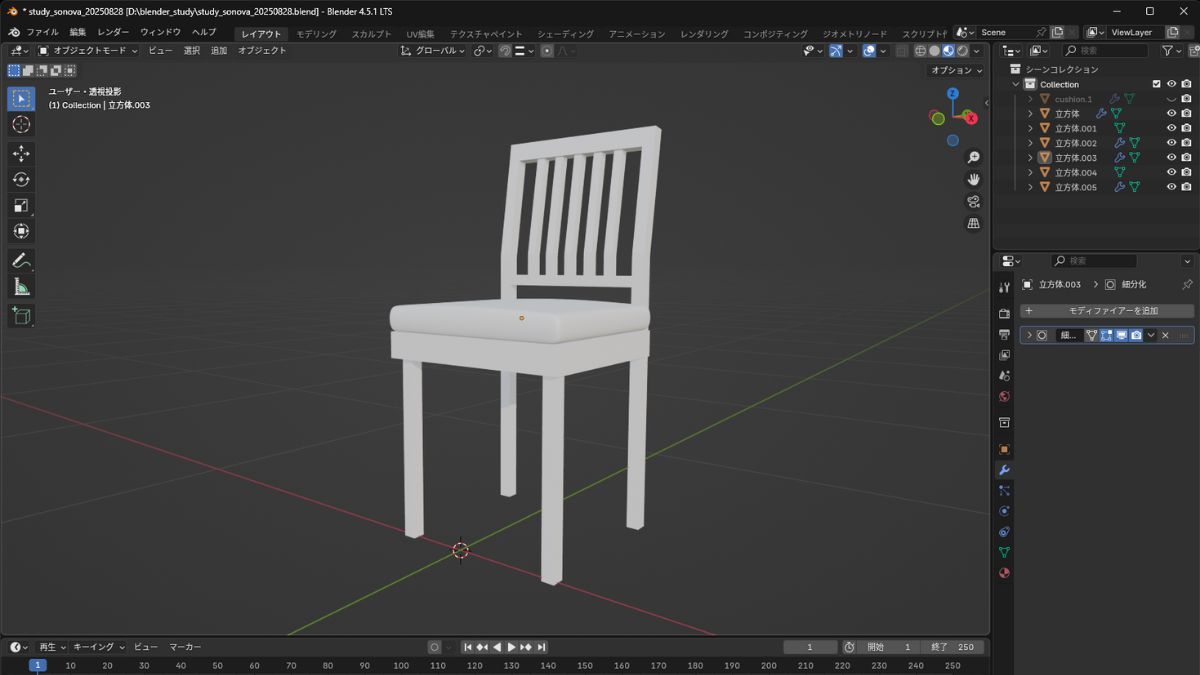The height and width of the screenshot is (675, 1200).
Task: Activate the Scale tool
Action: click(21, 205)
